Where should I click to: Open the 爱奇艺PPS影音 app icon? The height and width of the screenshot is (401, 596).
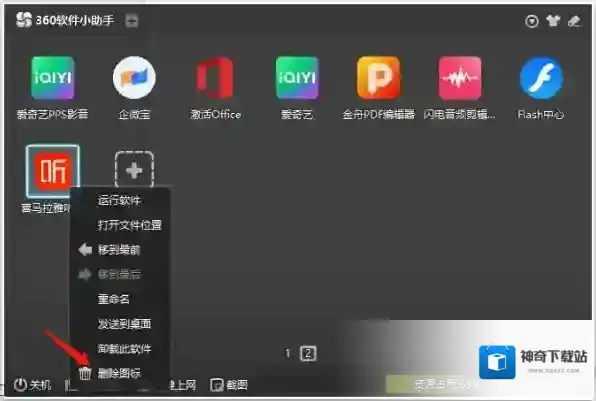point(52,78)
